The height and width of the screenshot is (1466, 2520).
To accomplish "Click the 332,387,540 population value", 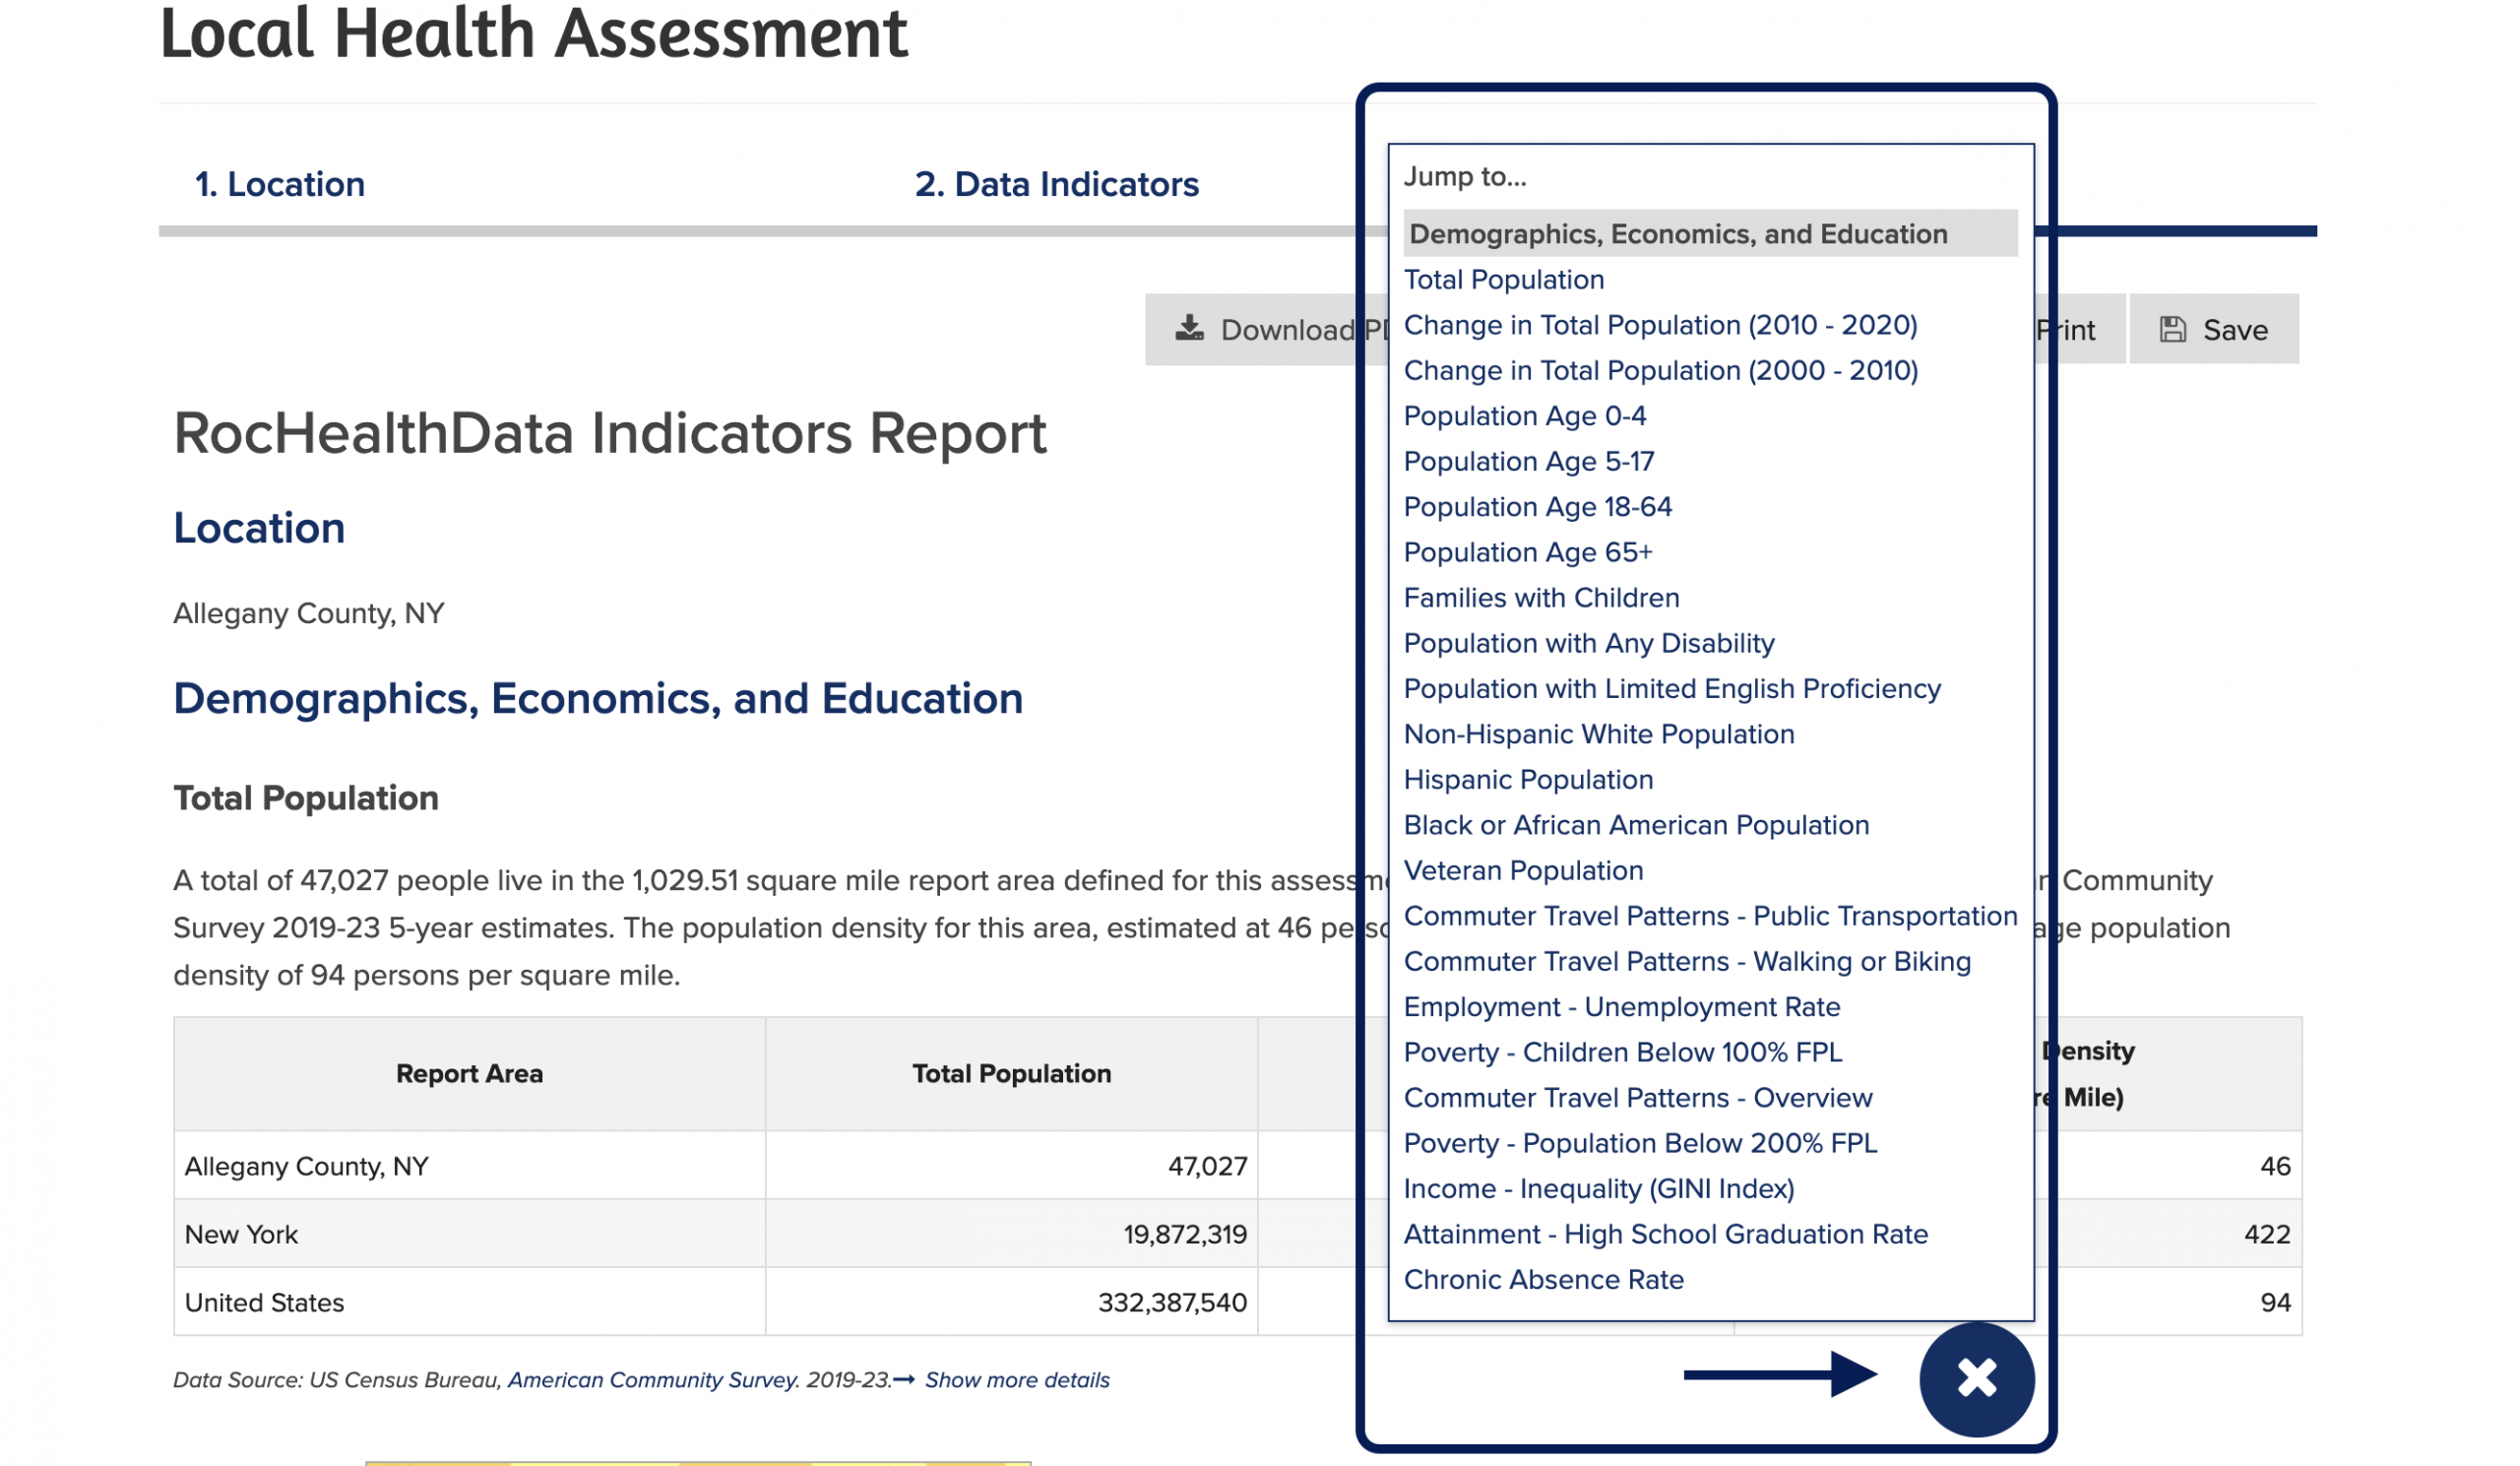I will tap(1172, 1302).
